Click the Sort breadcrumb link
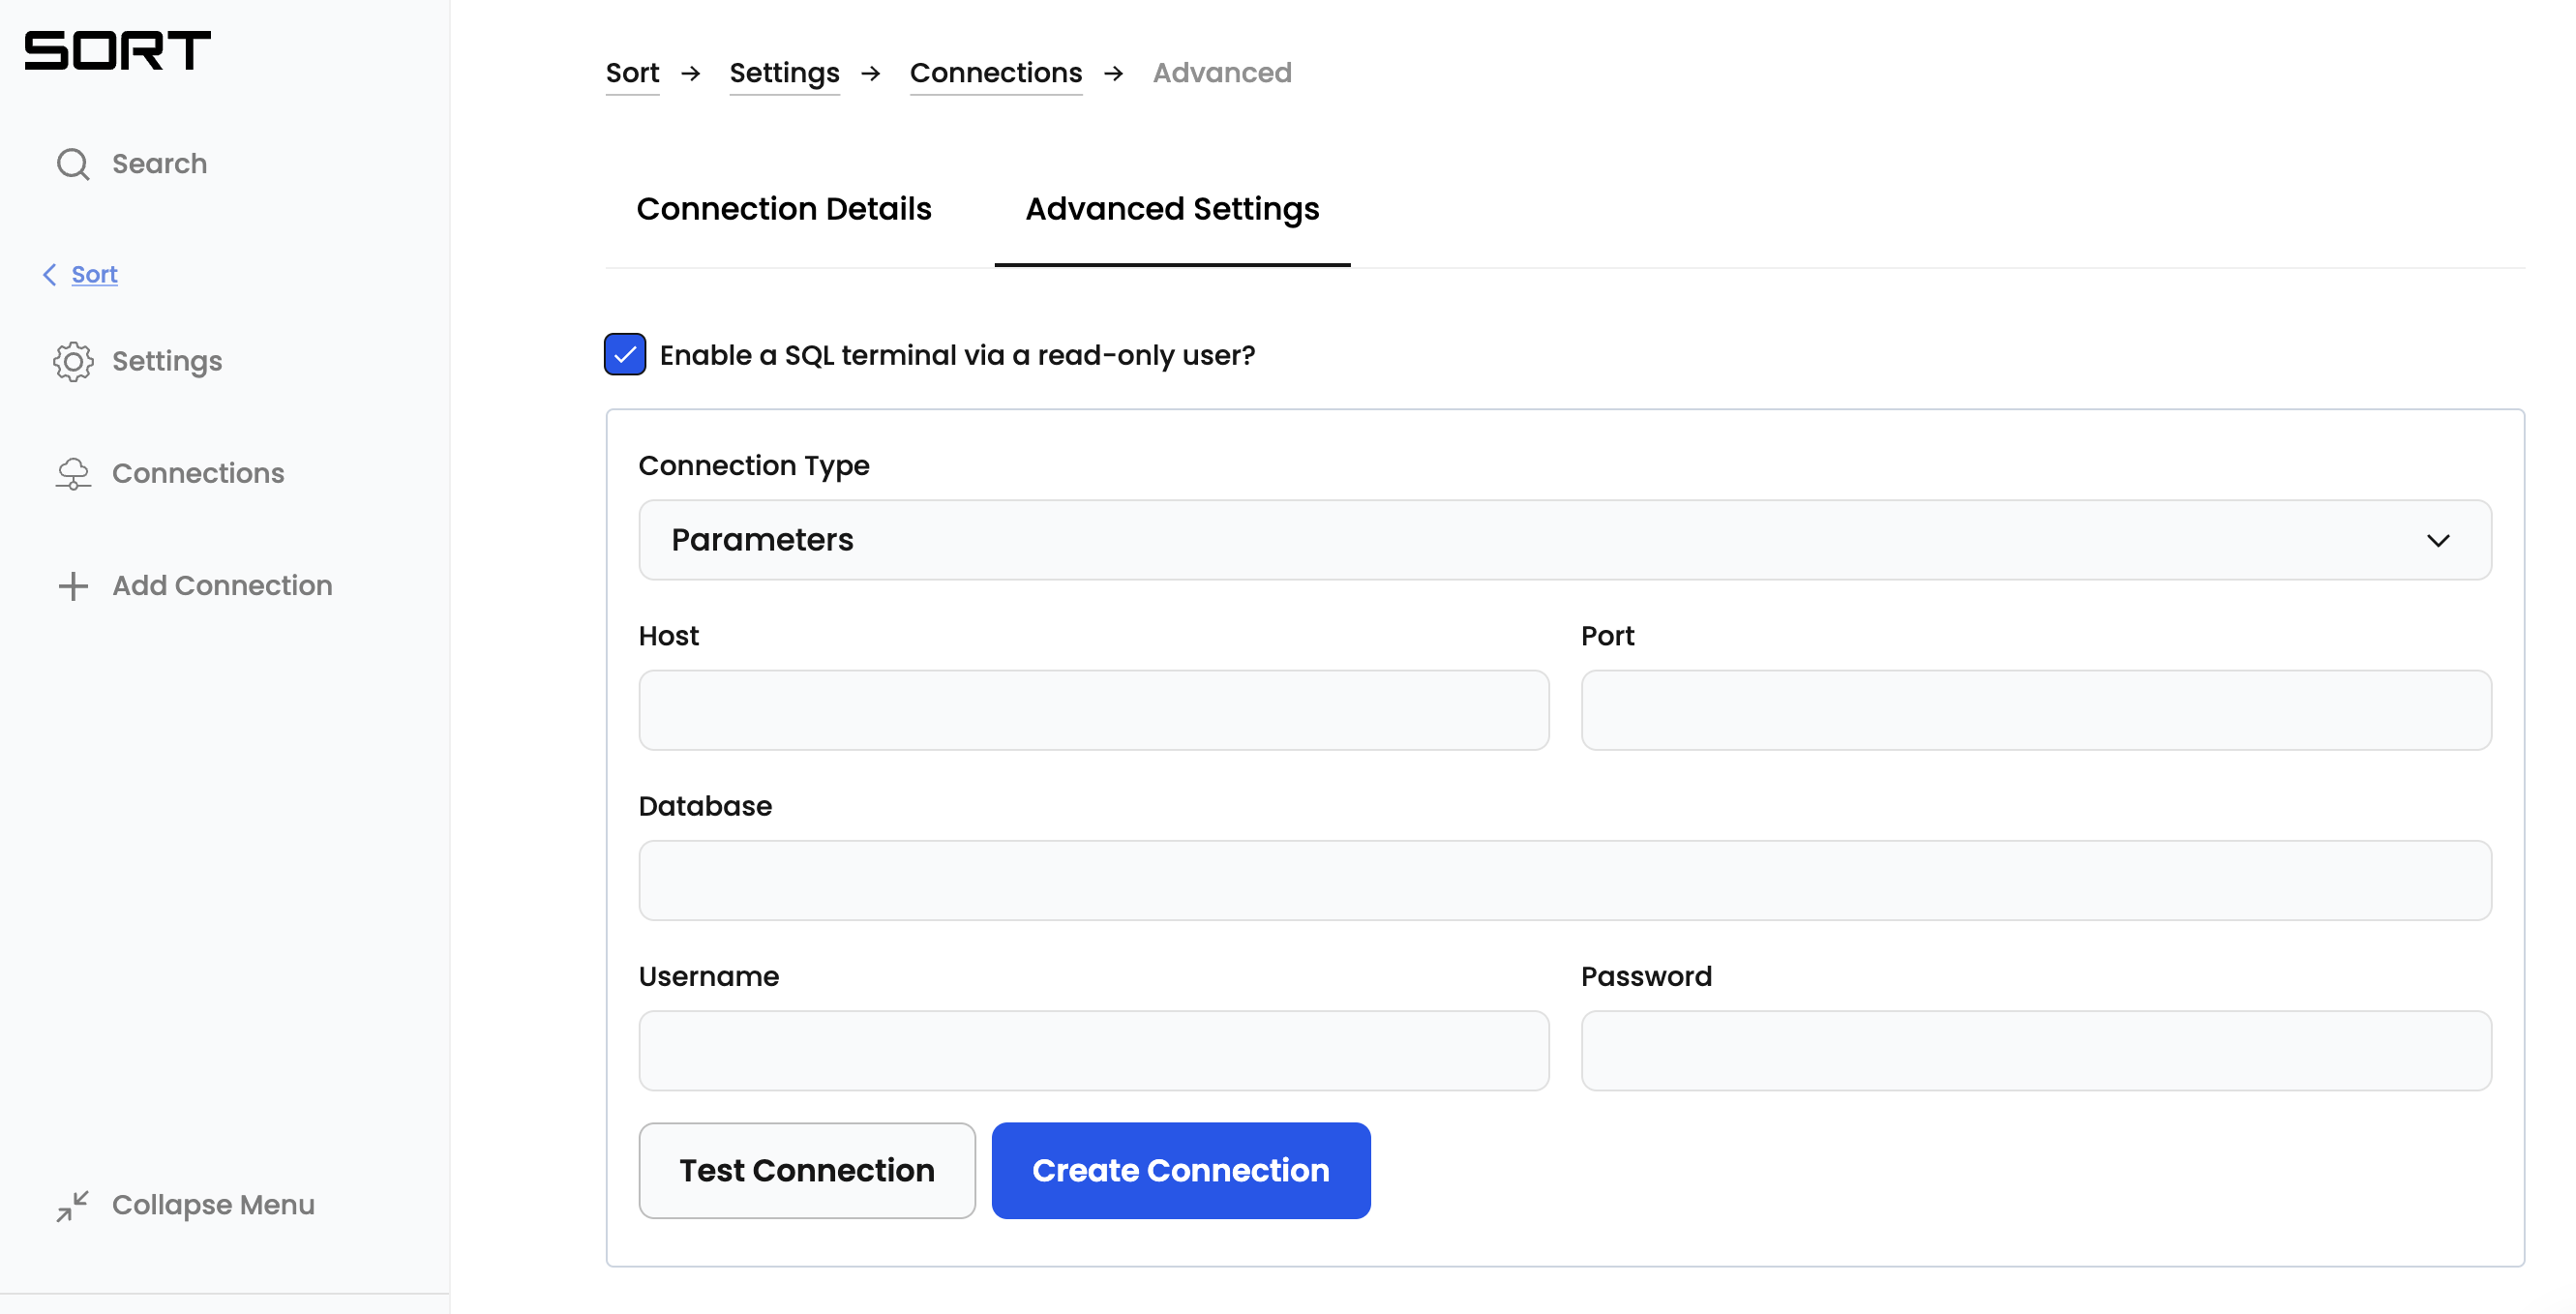The image size is (2576, 1314). (634, 72)
